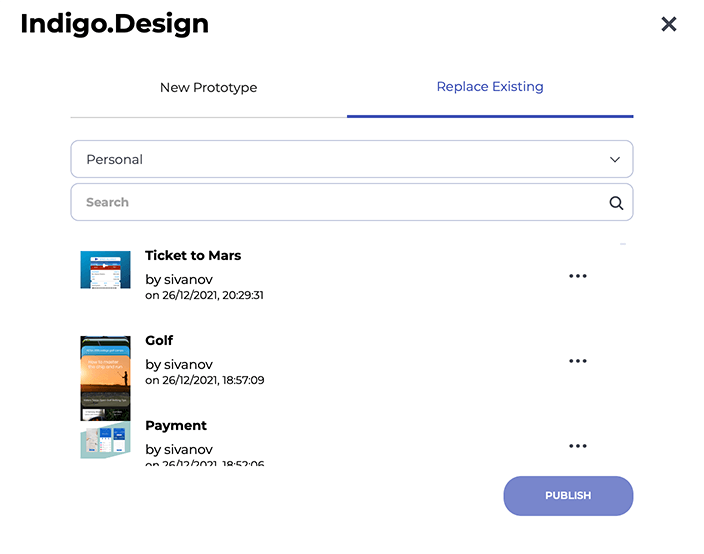Click 'by sivanov' under Payment
The image size is (704, 554).
pos(179,449)
